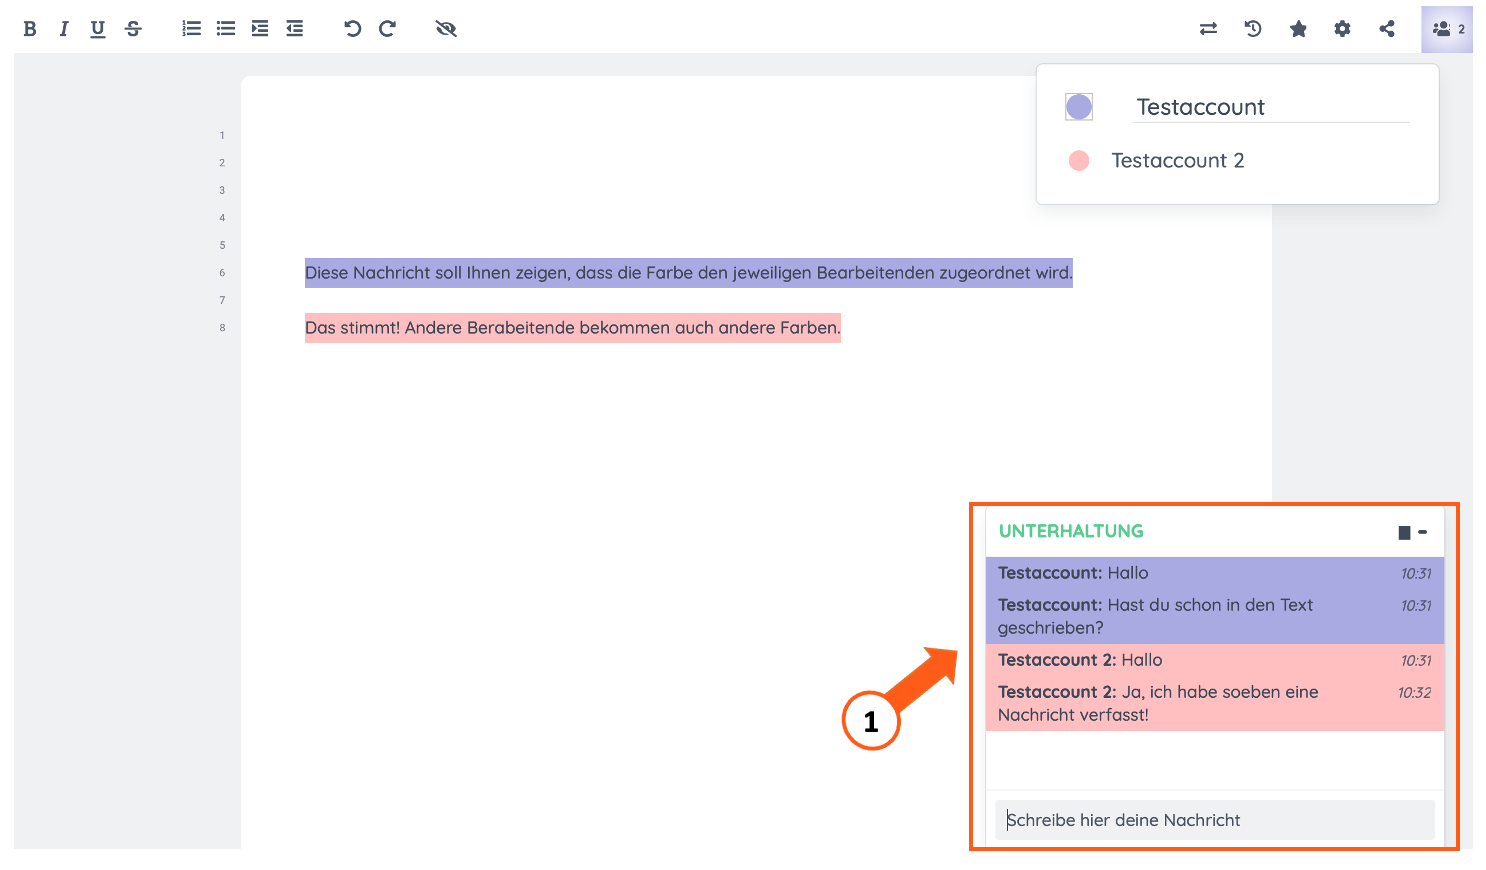Select the user name "Testaccount 2"
1486x870 pixels.
[1178, 161]
